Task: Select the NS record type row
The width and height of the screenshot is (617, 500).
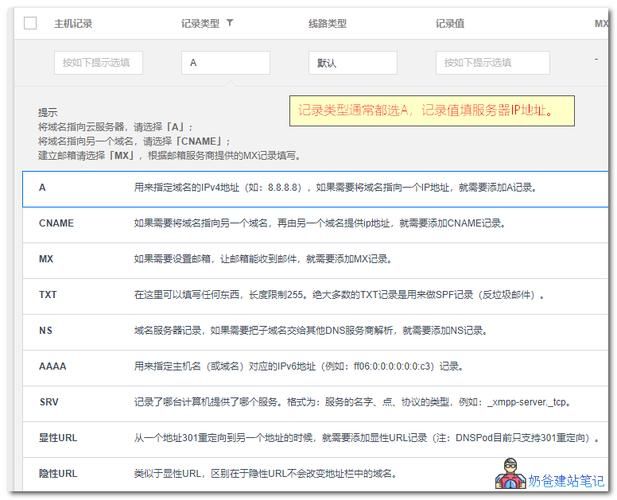Action: [x=315, y=332]
